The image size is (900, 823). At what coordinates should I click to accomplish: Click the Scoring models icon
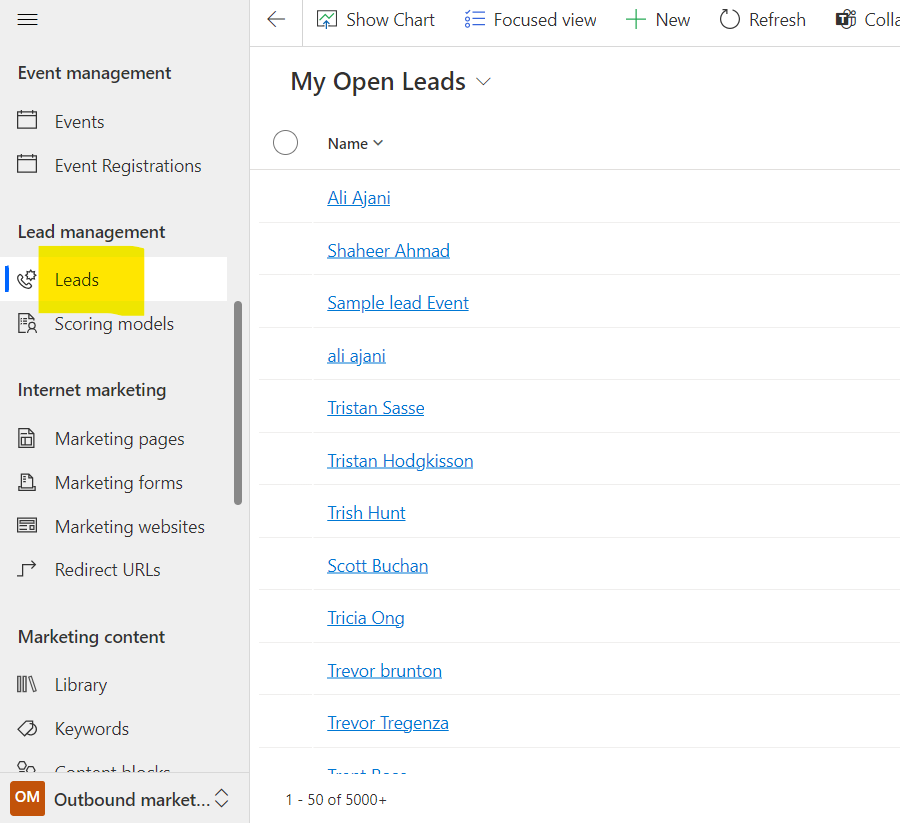pyautogui.click(x=28, y=324)
